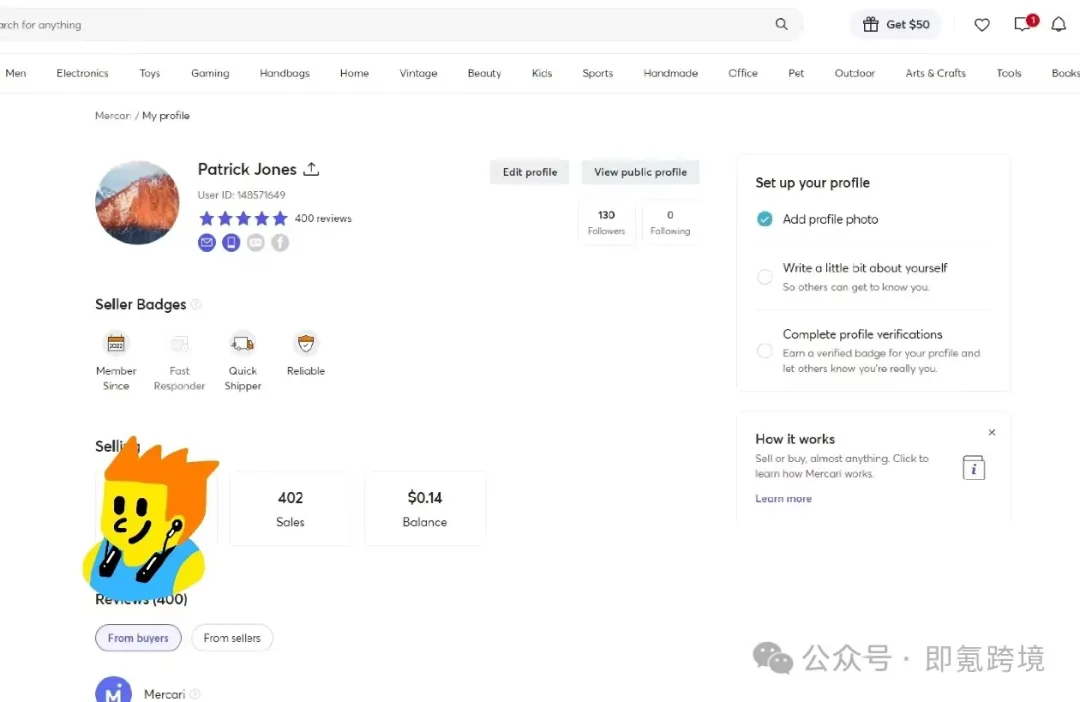Click the Edit profile button
This screenshot has width=1080, height=702.
[x=530, y=172]
